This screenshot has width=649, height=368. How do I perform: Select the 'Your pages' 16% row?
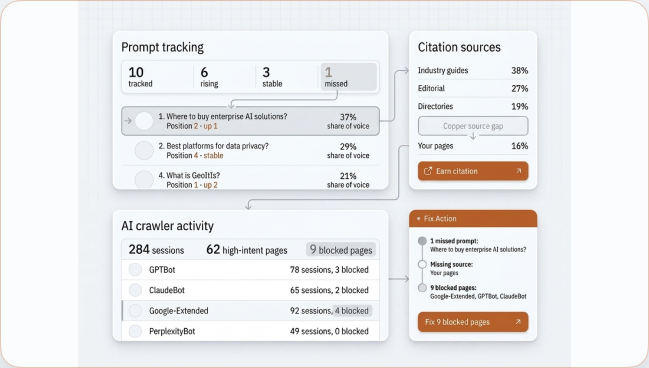tap(473, 146)
